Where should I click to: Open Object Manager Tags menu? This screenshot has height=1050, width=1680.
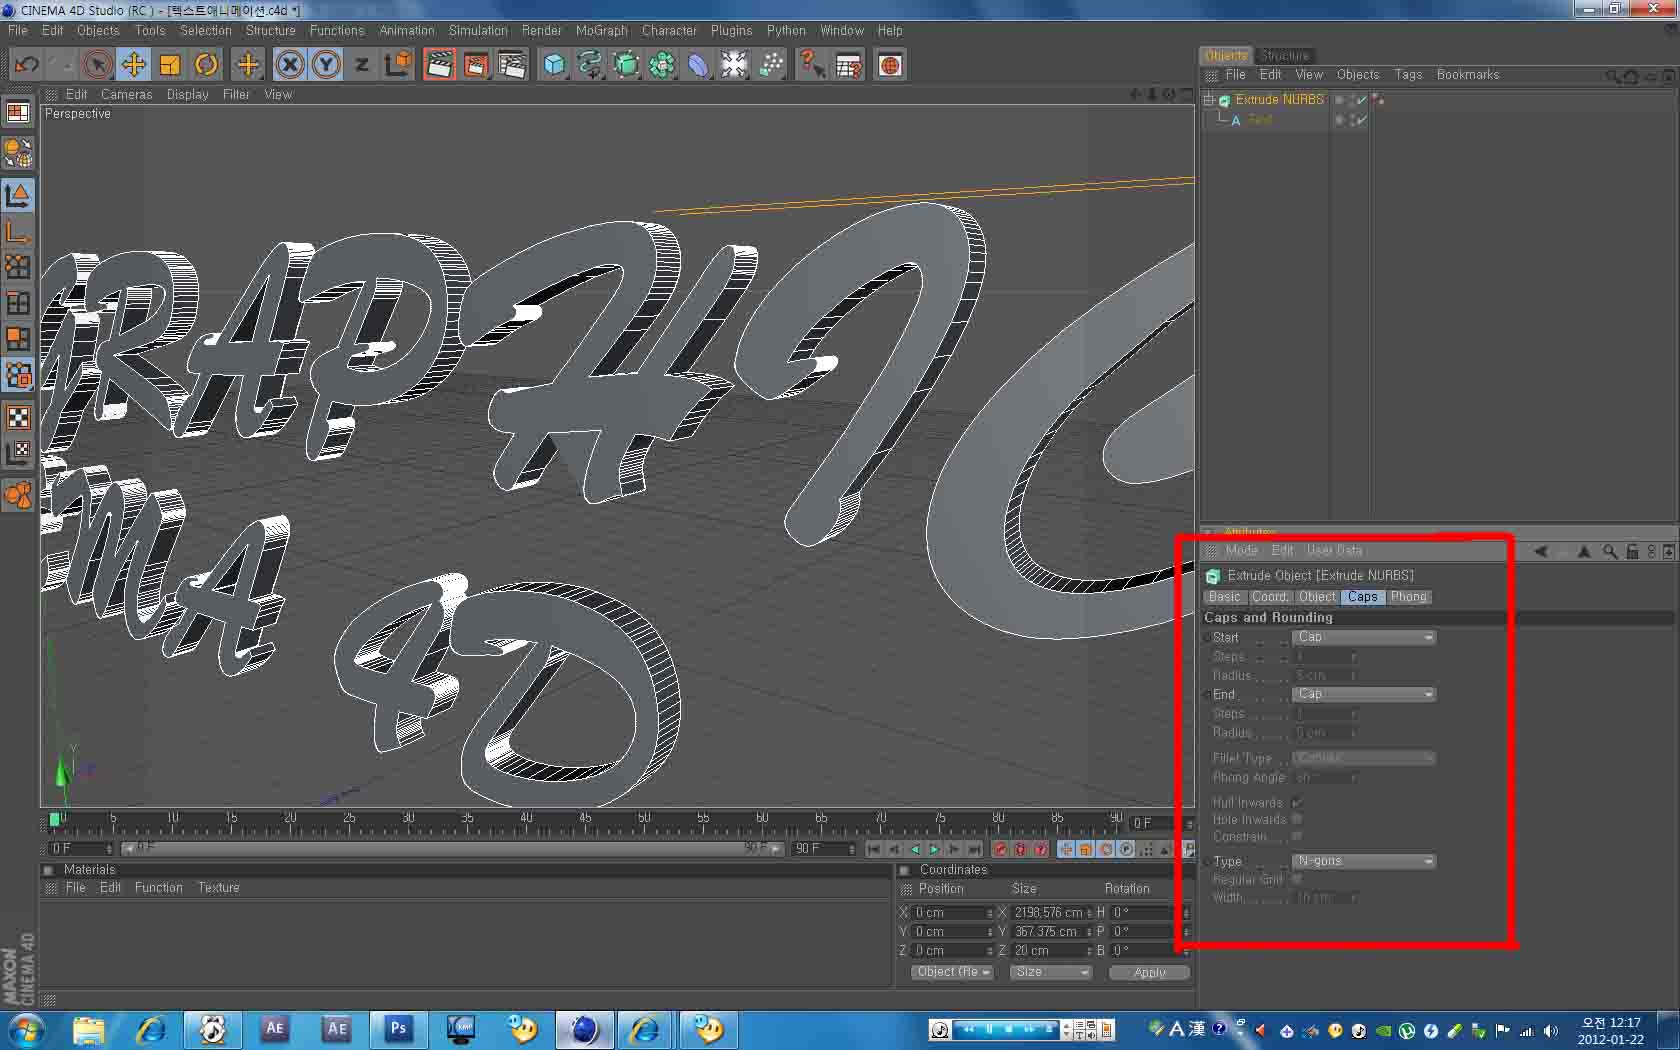click(x=1408, y=75)
